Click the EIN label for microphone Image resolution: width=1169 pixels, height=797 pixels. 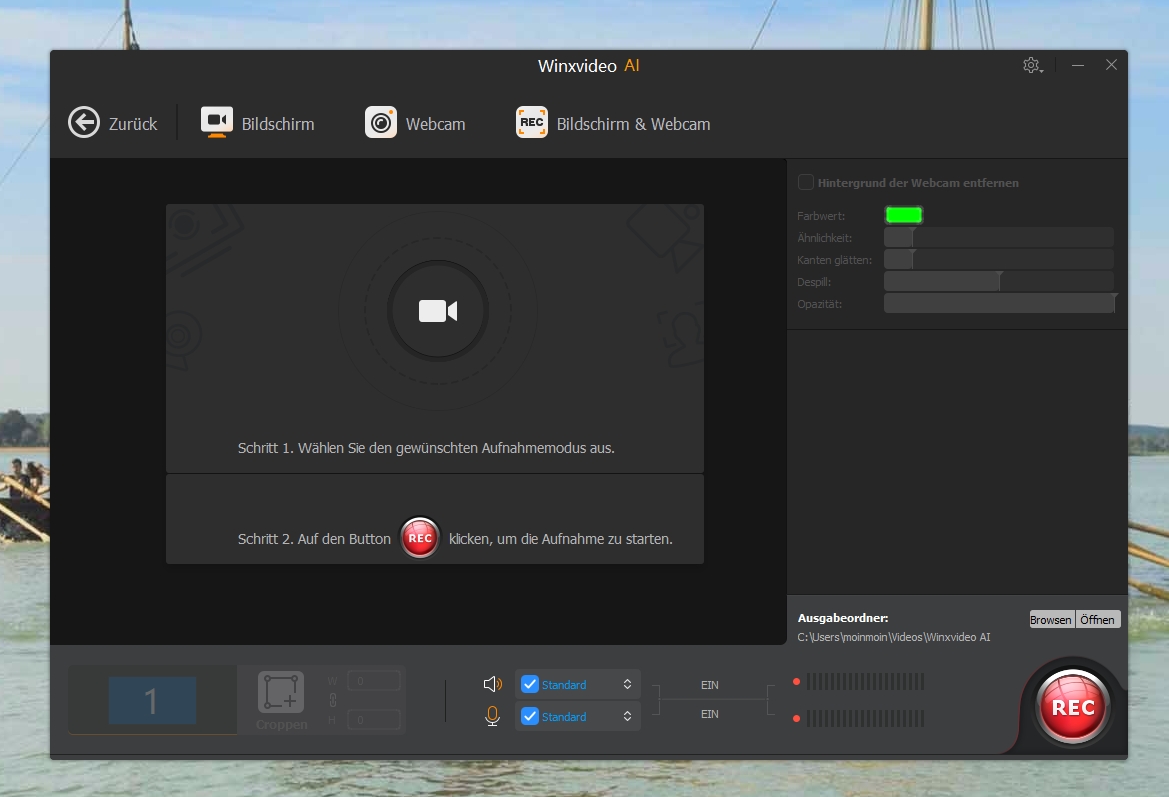coord(710,713)
